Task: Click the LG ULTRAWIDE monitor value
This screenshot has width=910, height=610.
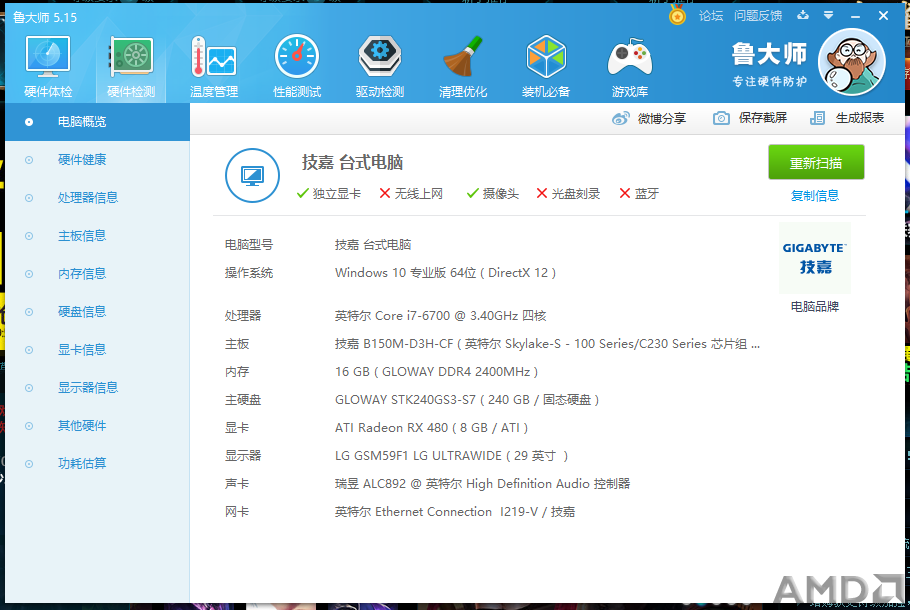Action: tap(452, 456)
